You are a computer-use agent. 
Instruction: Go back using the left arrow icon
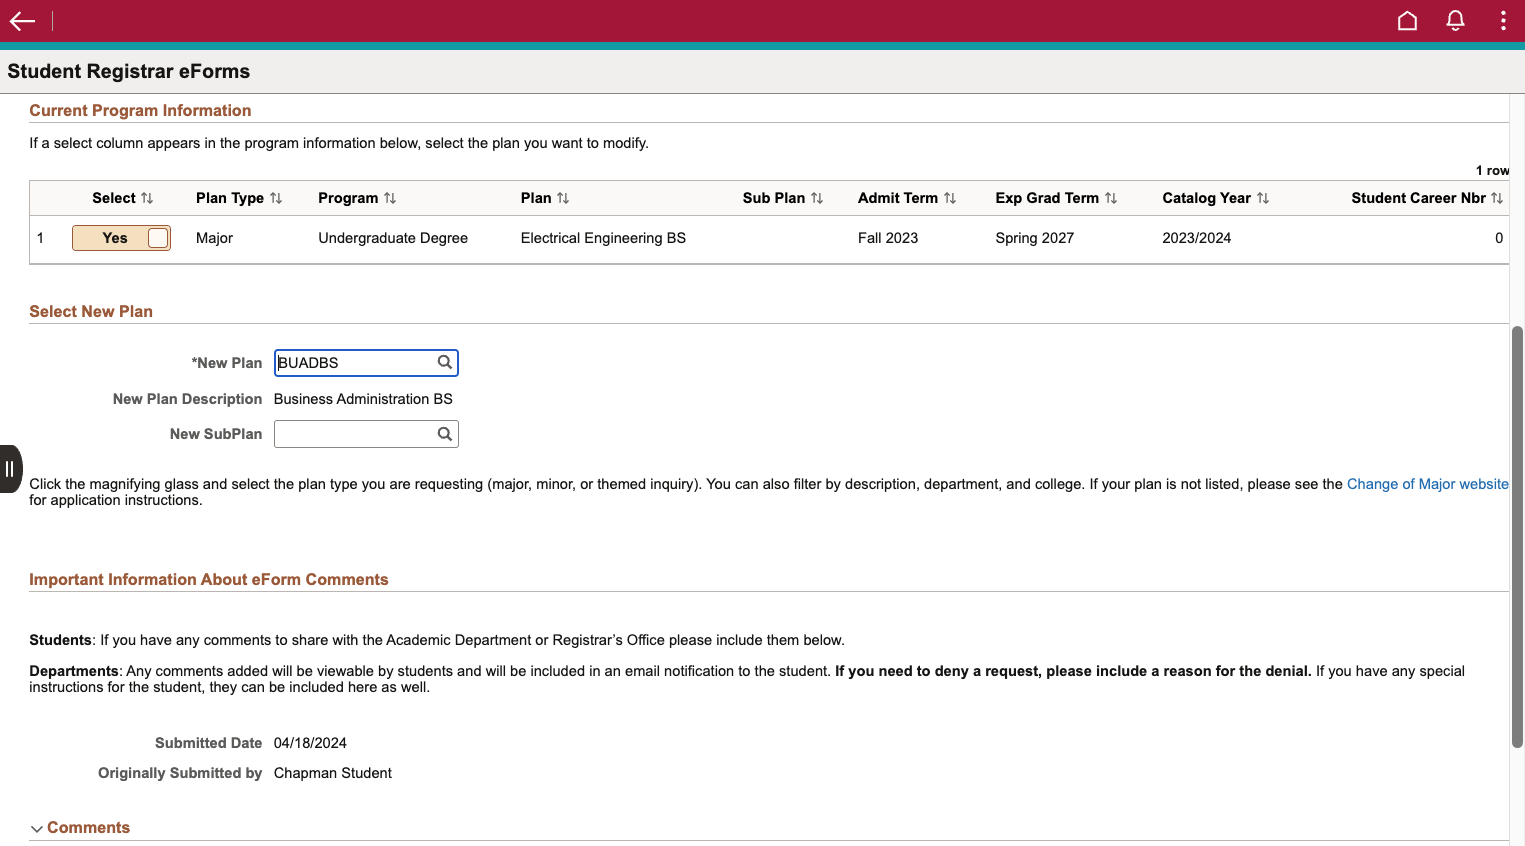(x=22, y=21)
